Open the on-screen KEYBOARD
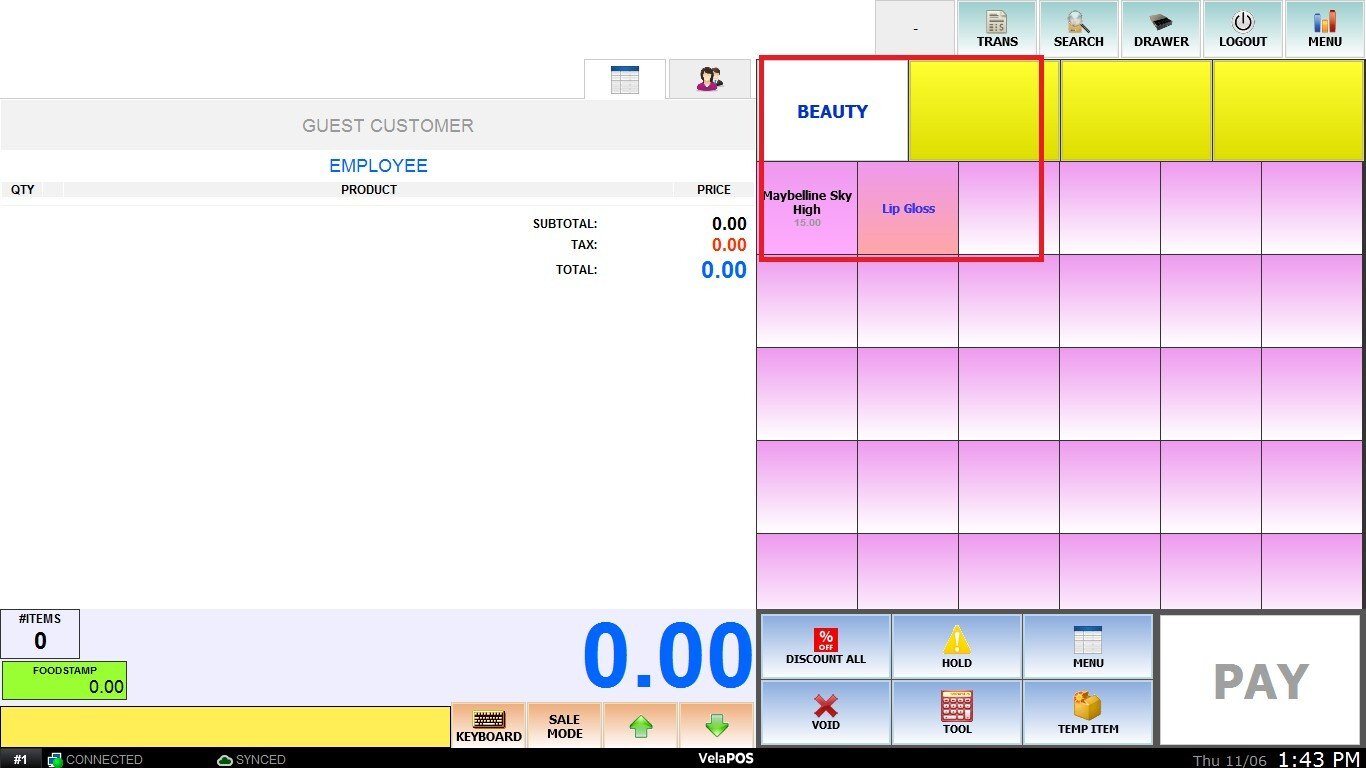 coord(488,725)
